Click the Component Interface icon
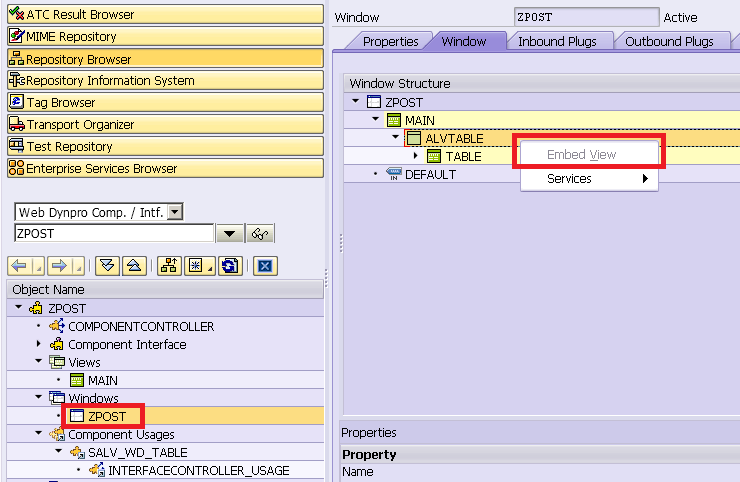The width and height of the screenshot is (740, 482). [57, 344]
